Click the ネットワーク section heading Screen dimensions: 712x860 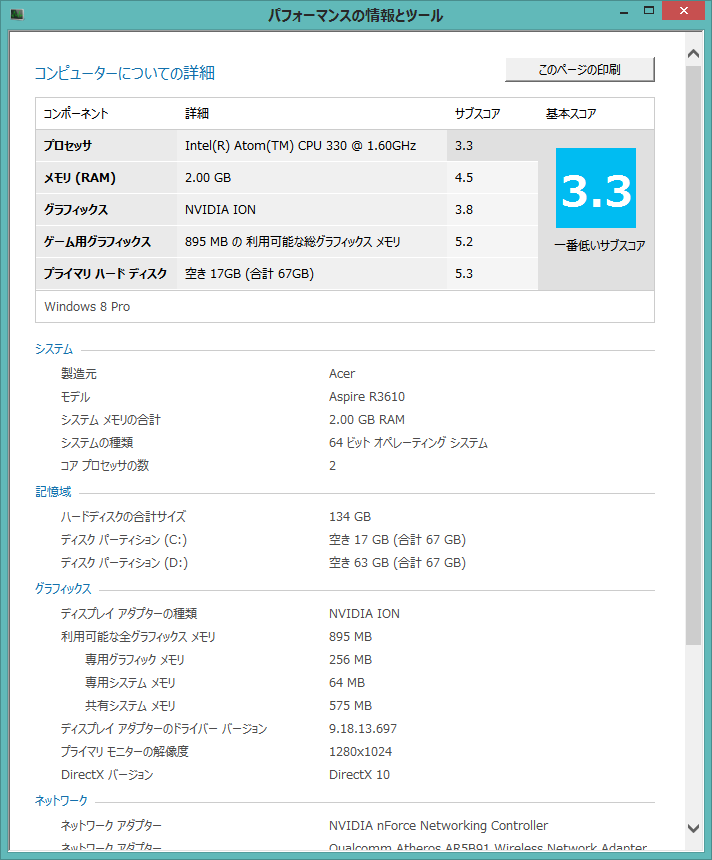(61, 801)
